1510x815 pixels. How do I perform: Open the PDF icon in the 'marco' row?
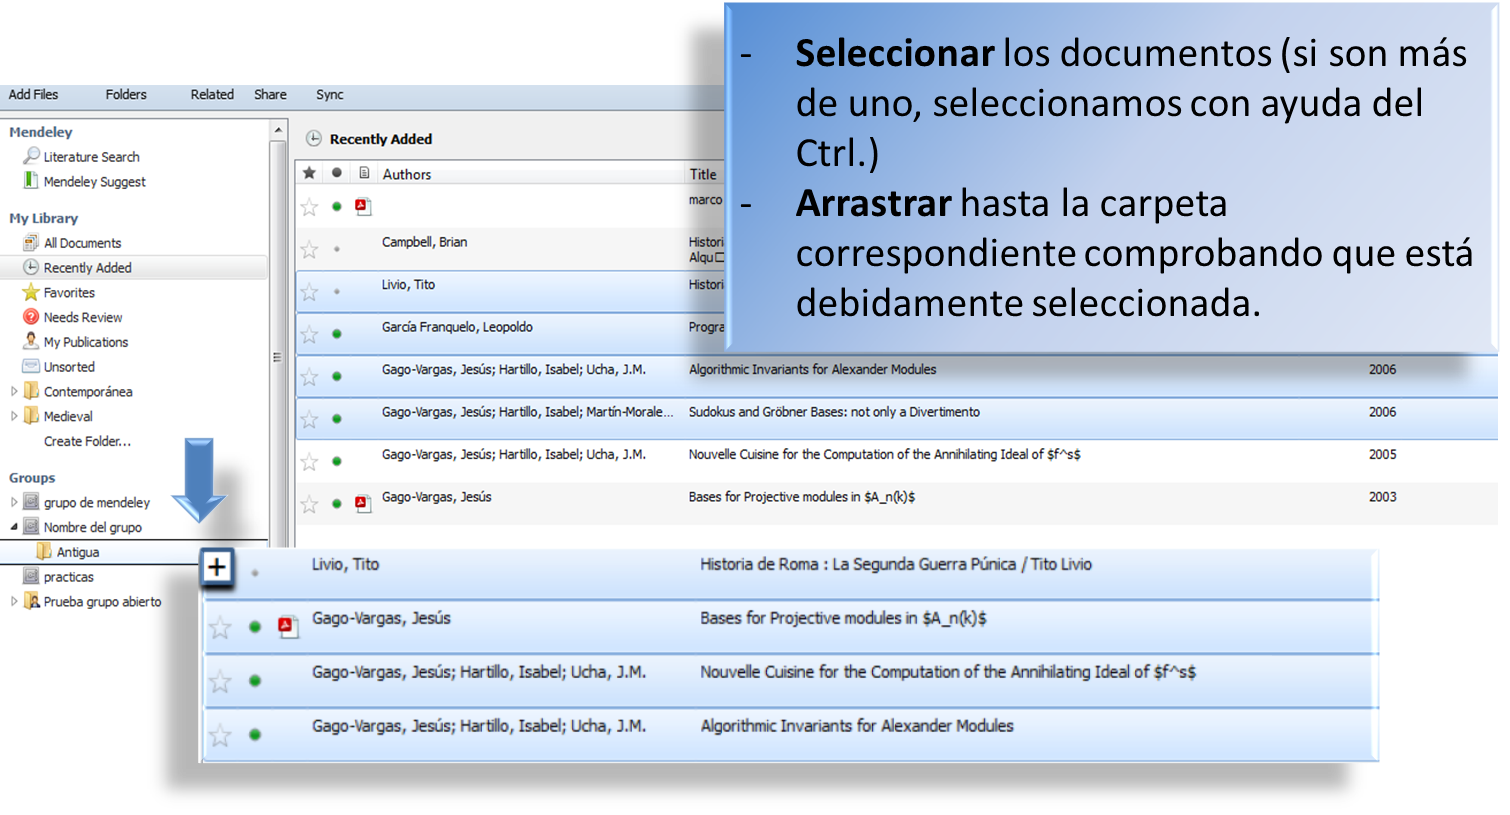point(363,207)
